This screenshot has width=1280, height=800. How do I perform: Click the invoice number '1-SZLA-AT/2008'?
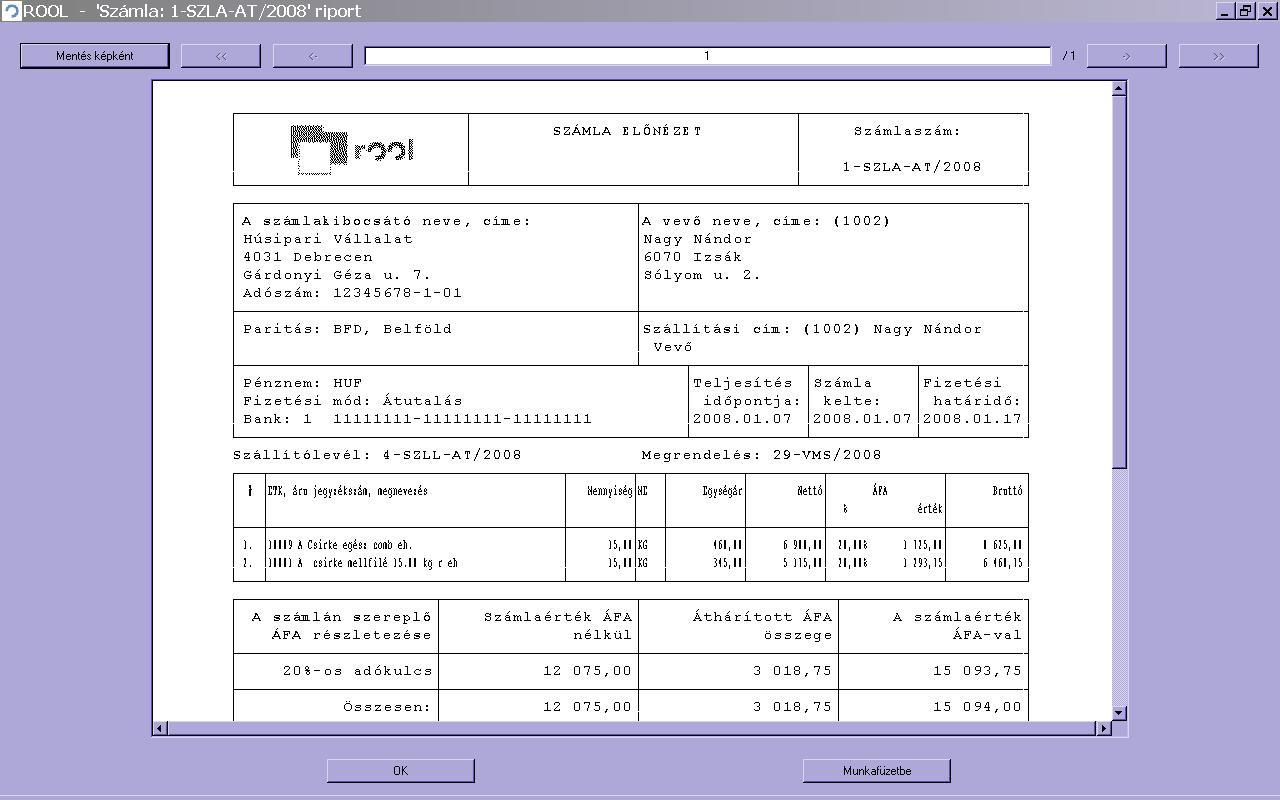coord(912,167)
